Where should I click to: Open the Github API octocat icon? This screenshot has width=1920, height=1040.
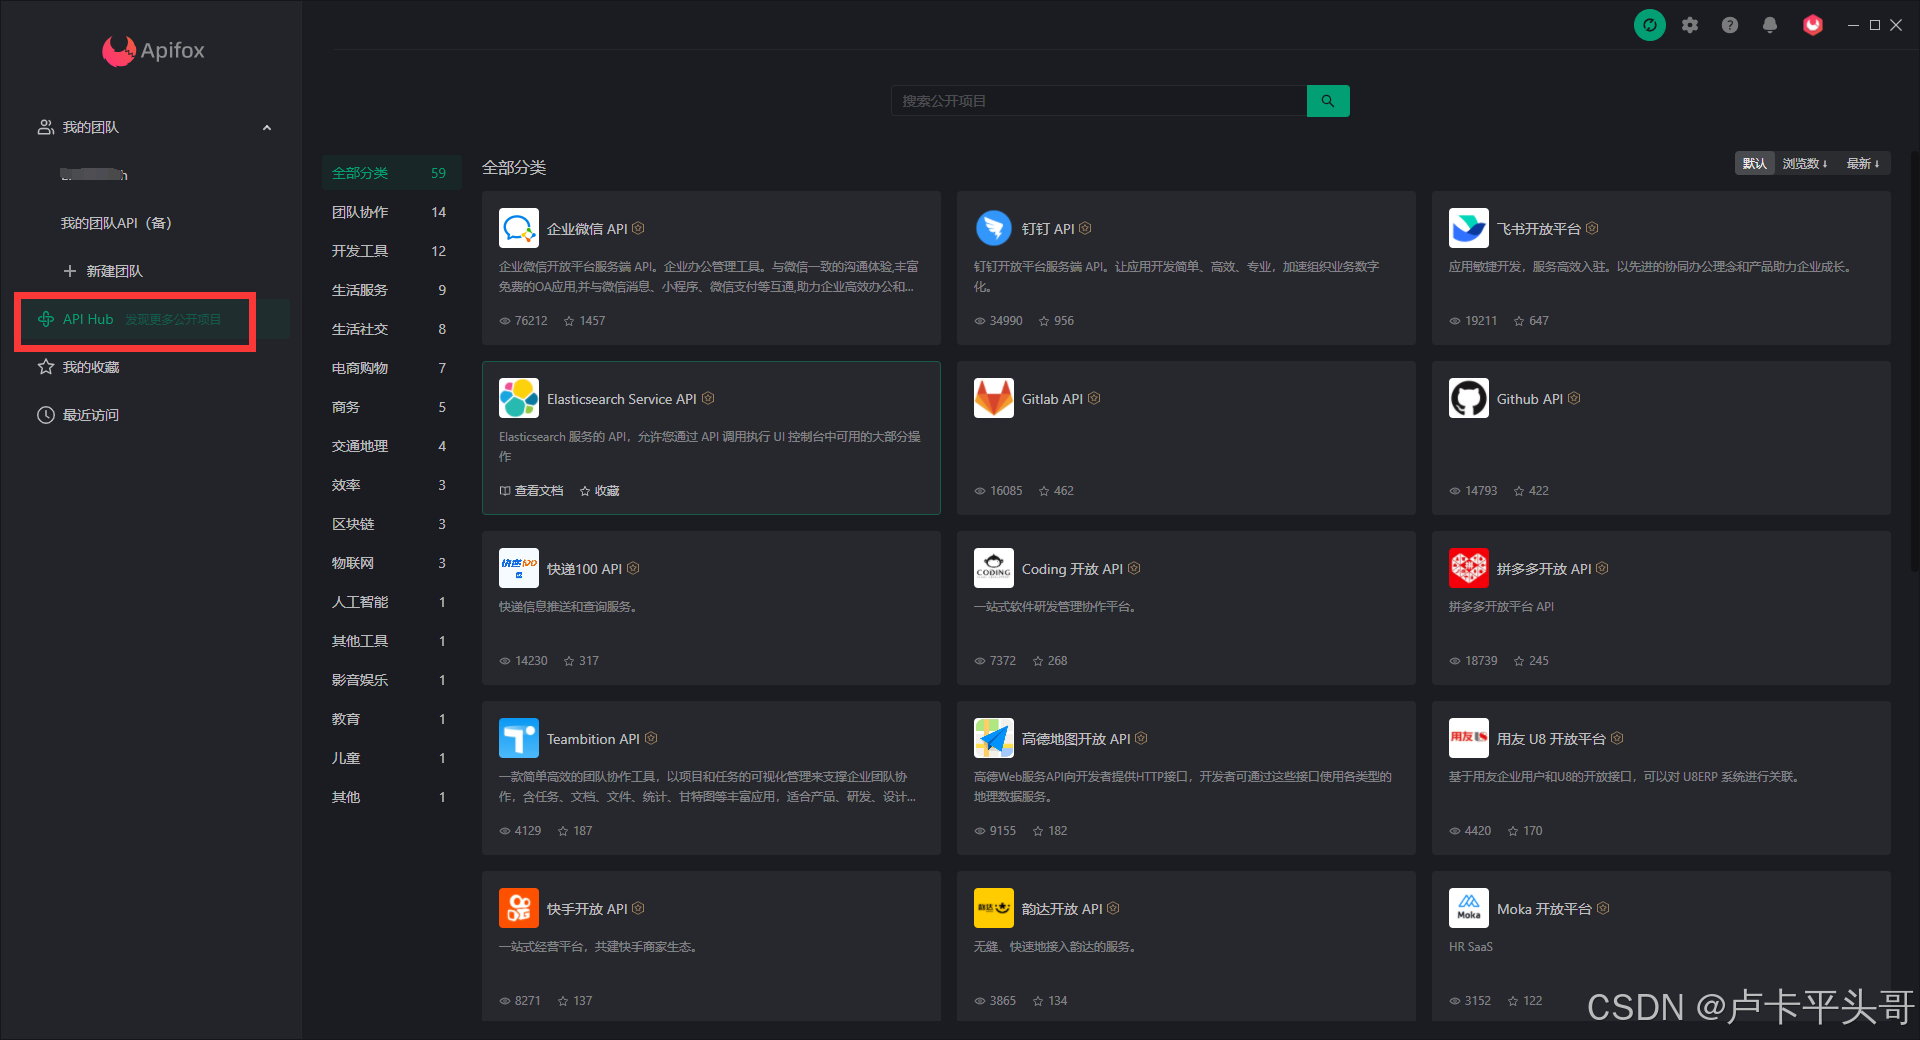click(1469, 398)
